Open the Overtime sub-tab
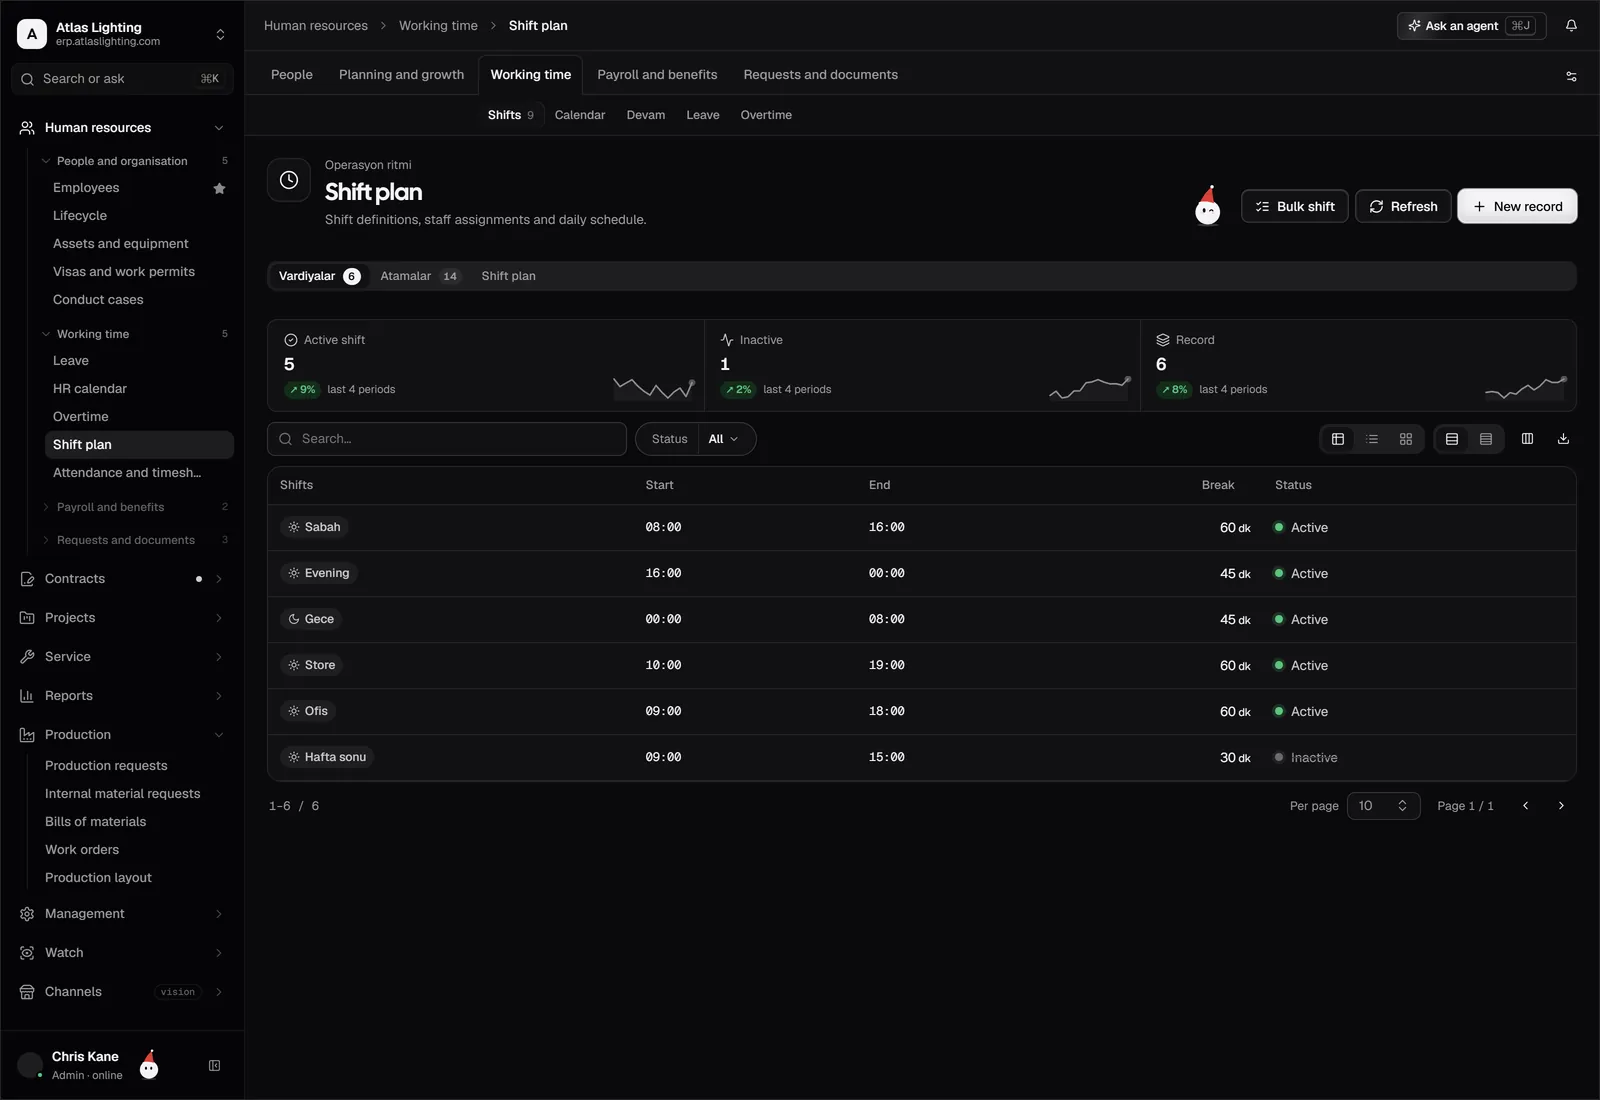 coord(766,115)
